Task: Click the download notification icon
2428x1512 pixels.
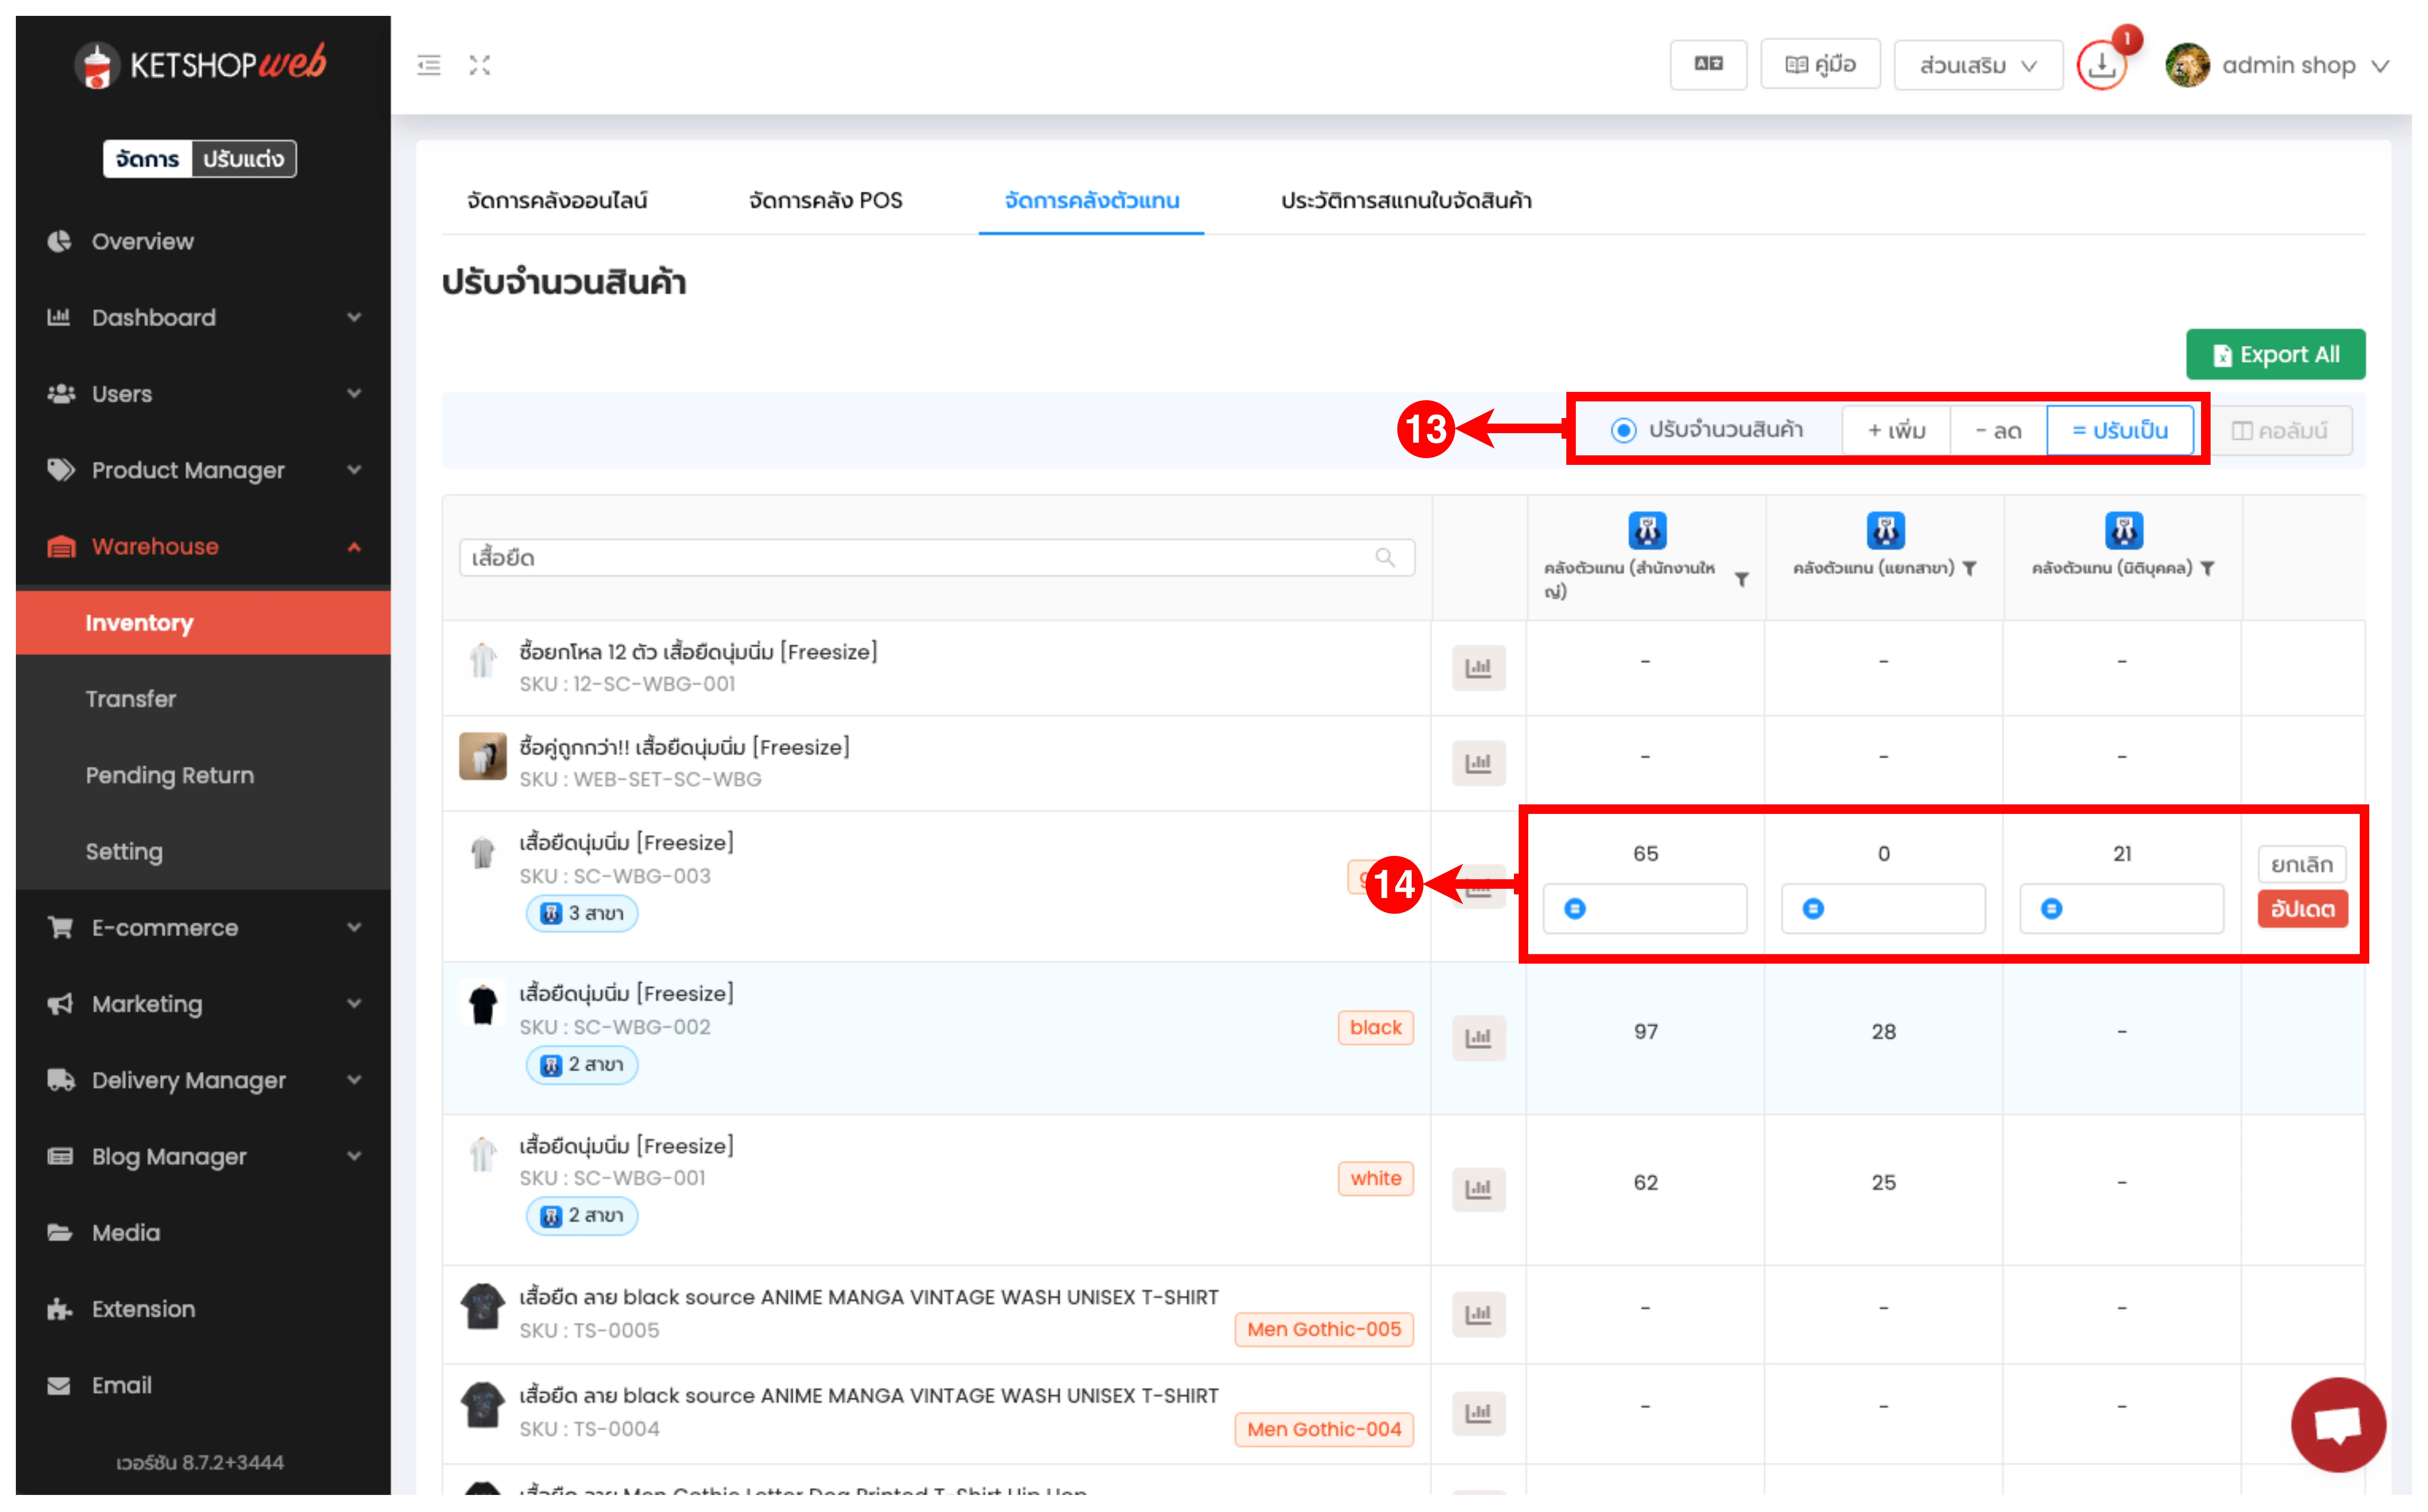Action: 2101,66
